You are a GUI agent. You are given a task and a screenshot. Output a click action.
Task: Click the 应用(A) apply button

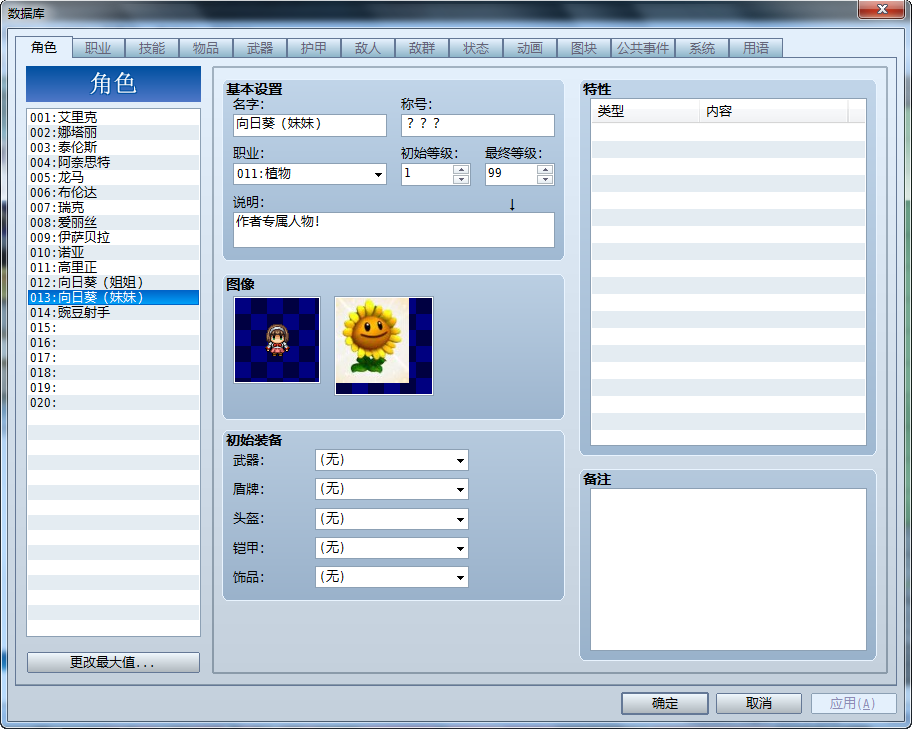click(x=853, y=703)
